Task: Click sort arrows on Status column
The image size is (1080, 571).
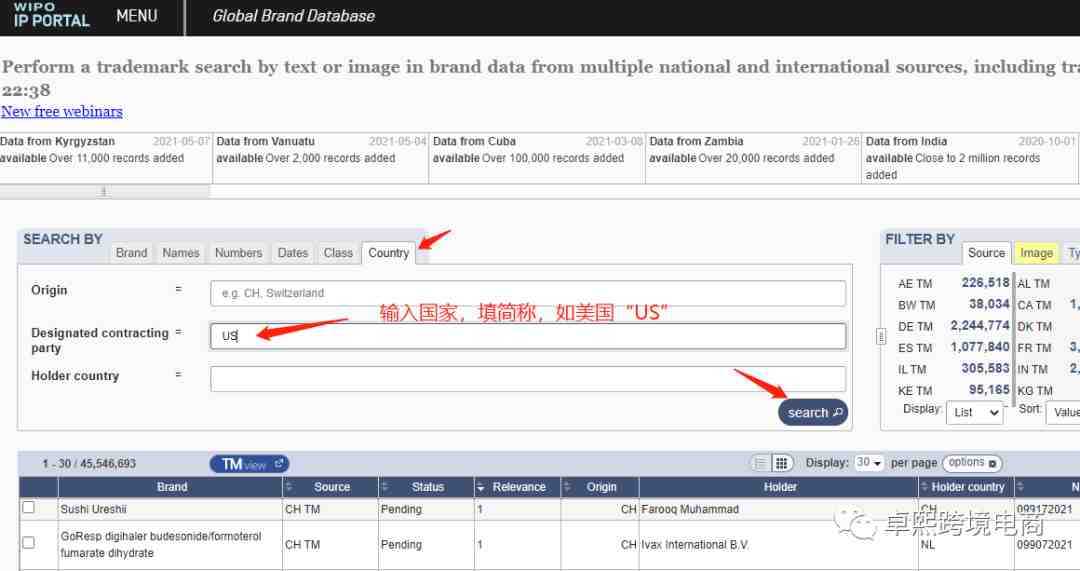Action: (x=385, y=487)
